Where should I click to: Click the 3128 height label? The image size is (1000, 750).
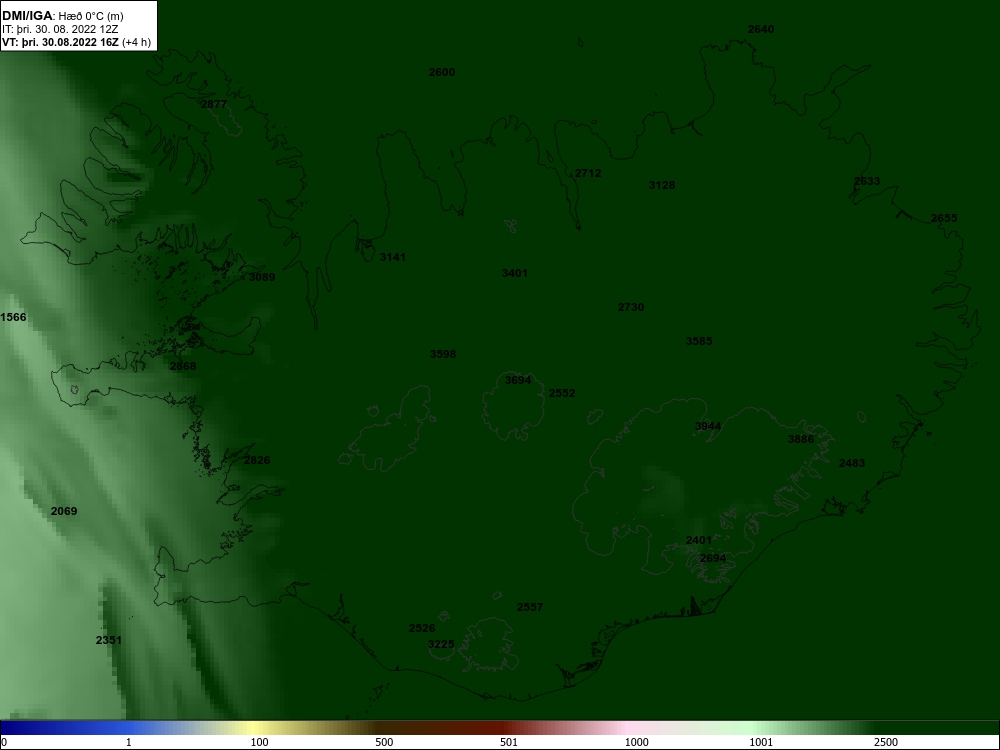(x=662, y=185)
